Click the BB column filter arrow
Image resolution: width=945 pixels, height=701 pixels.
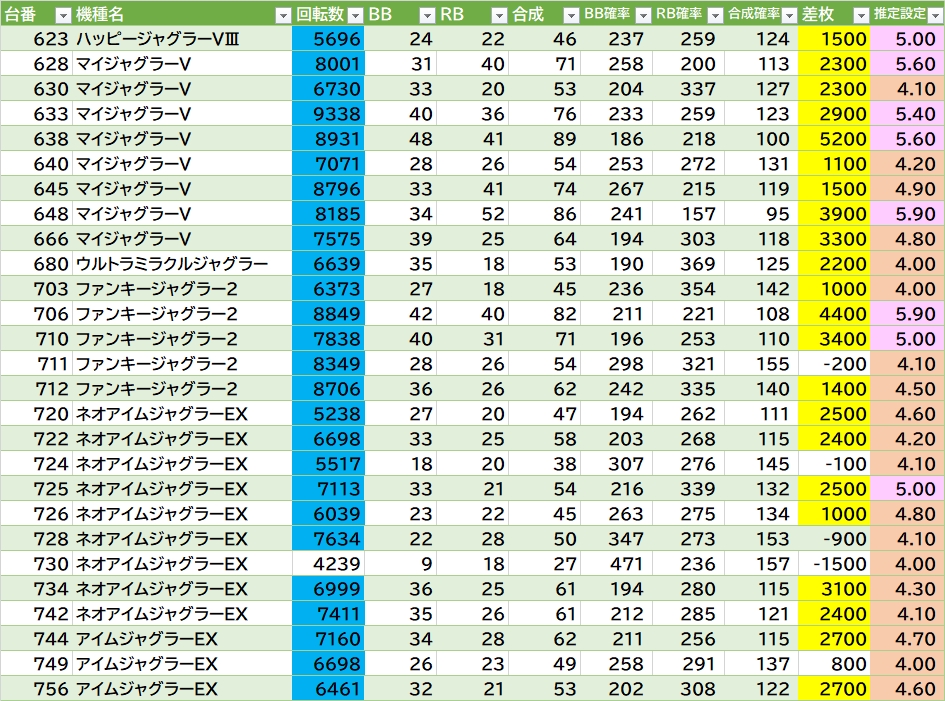426,14
